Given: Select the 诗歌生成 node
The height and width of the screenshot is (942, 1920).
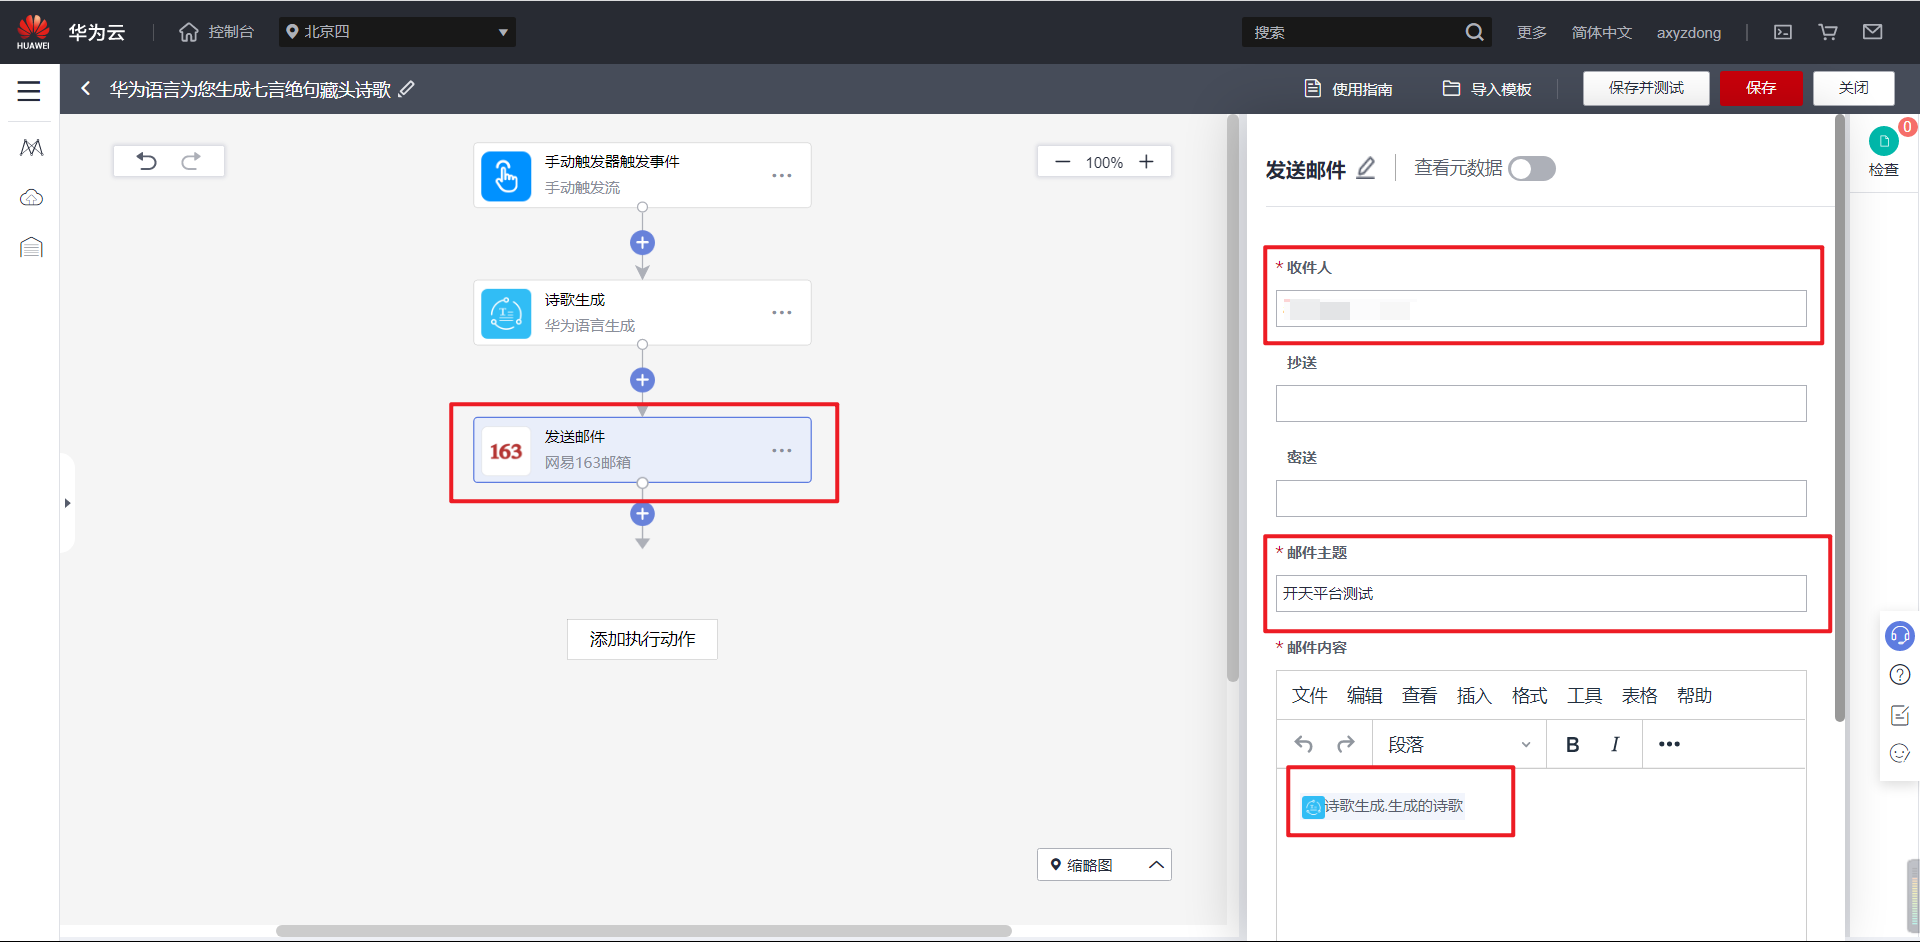Looking at the screenshot, I should pos(642,313).
